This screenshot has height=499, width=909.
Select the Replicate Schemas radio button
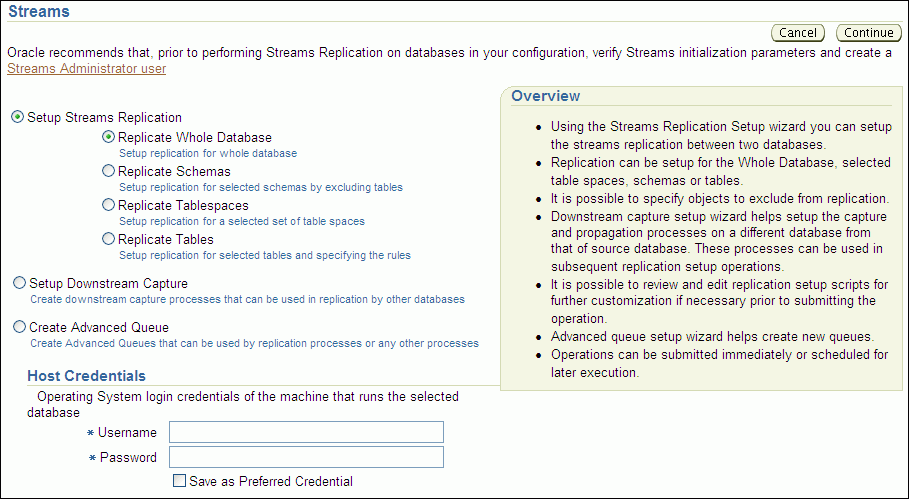tap(109, 171)
